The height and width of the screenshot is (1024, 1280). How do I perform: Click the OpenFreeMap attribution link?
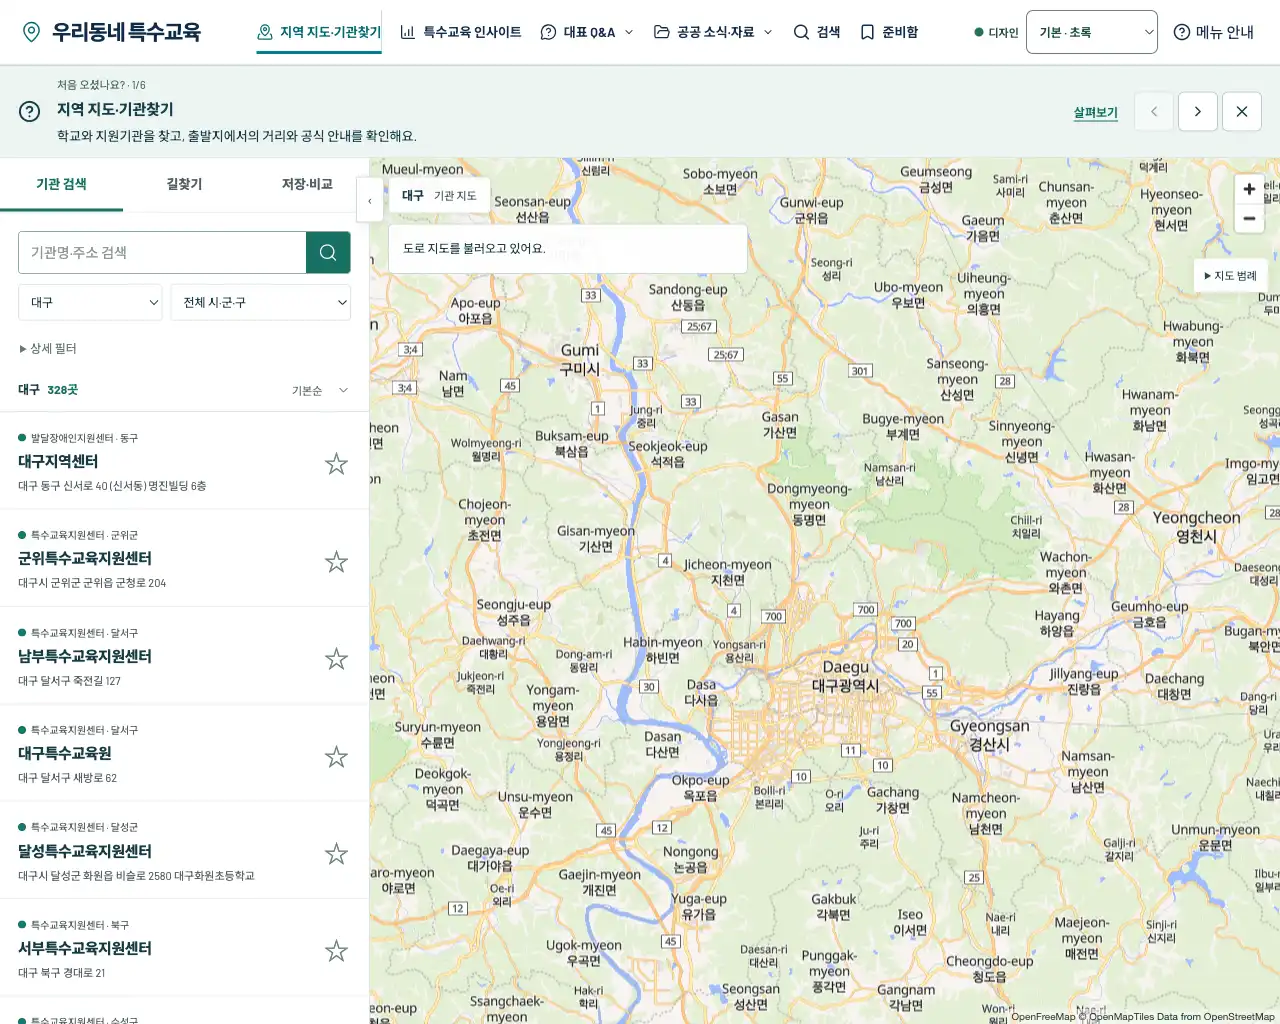pyautogui.click(x=1043, y=1017)
